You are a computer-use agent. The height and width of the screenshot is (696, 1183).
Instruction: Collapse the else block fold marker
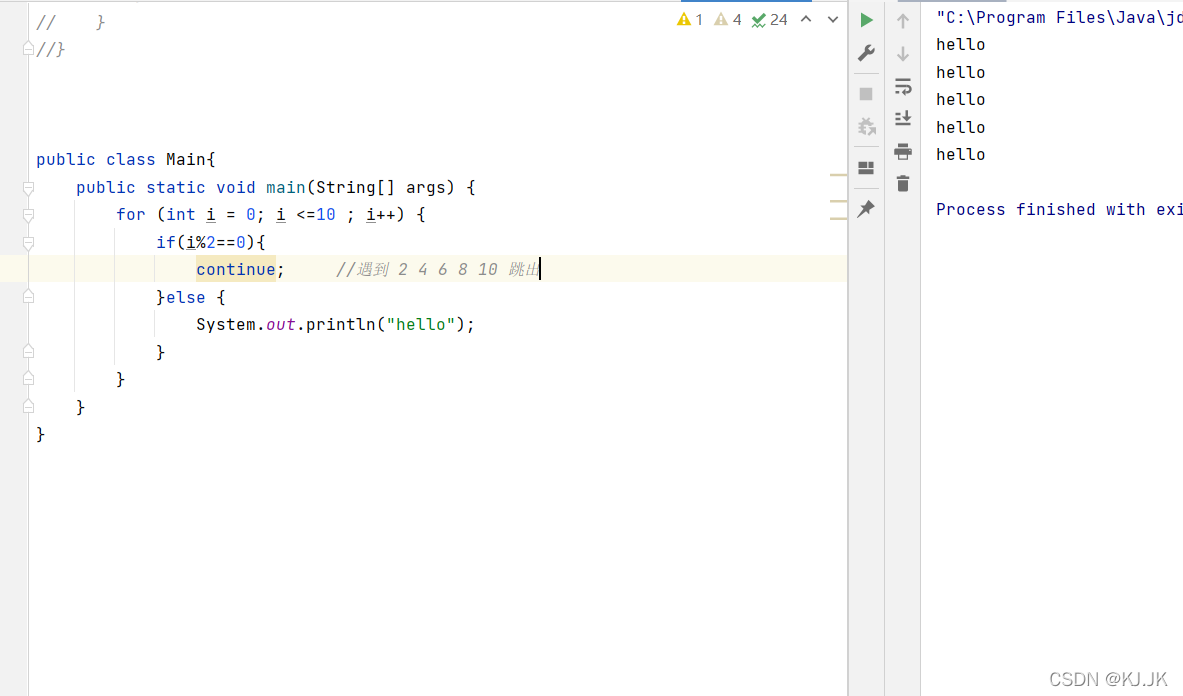click(x=28, y=297)
